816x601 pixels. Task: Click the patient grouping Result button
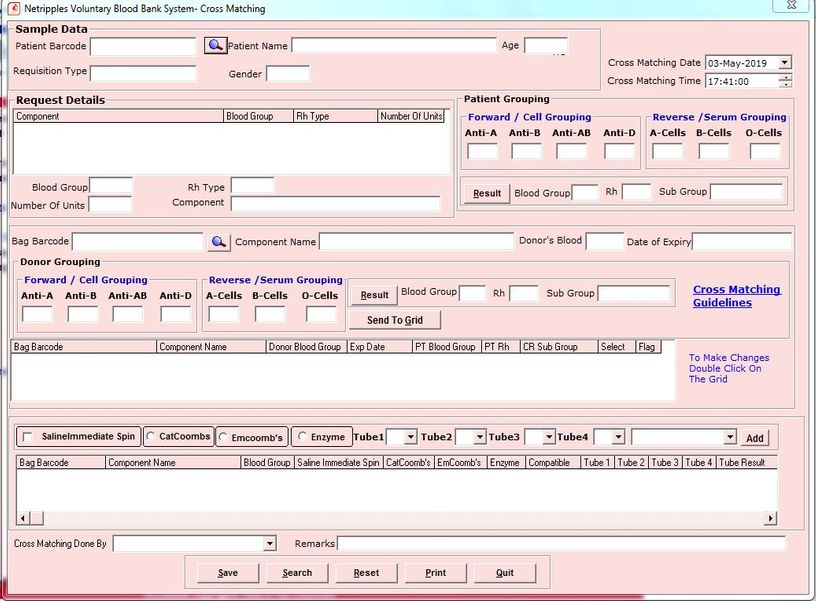pos(487,193)
